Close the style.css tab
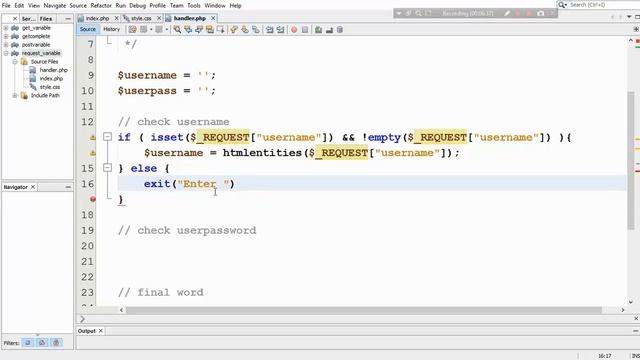 coord(159,18)
